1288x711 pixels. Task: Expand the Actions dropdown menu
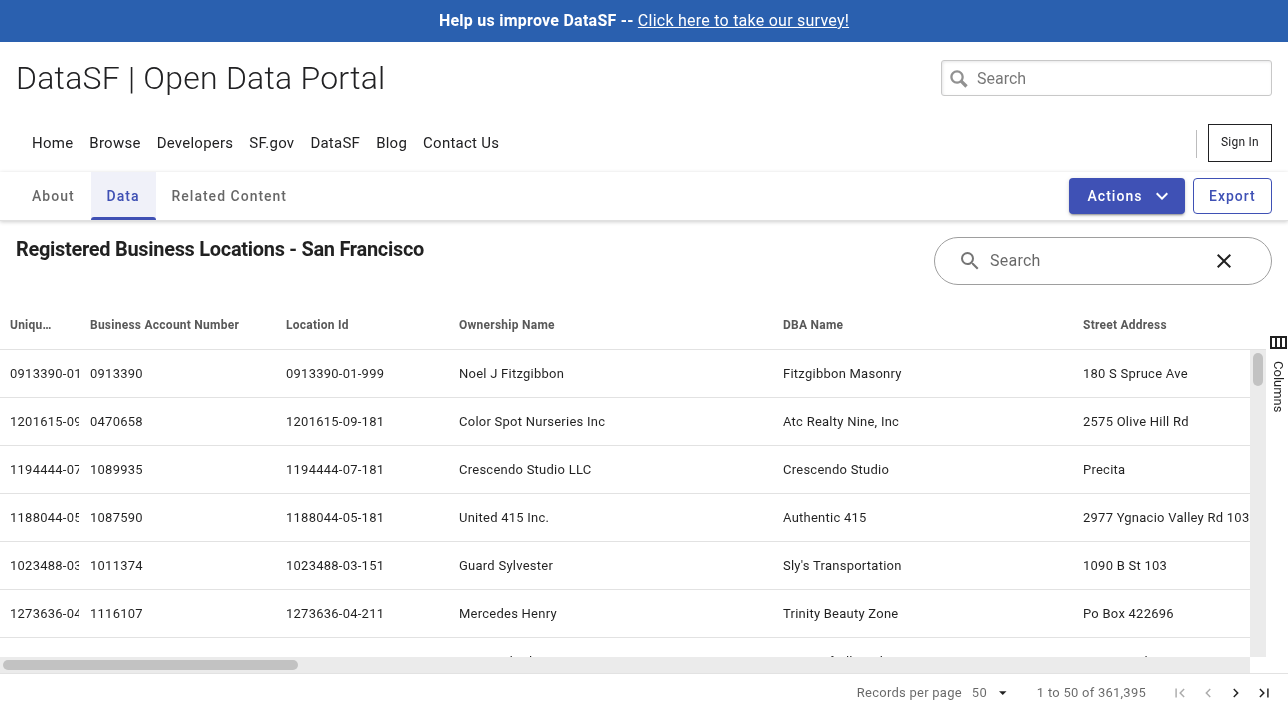1127,196
